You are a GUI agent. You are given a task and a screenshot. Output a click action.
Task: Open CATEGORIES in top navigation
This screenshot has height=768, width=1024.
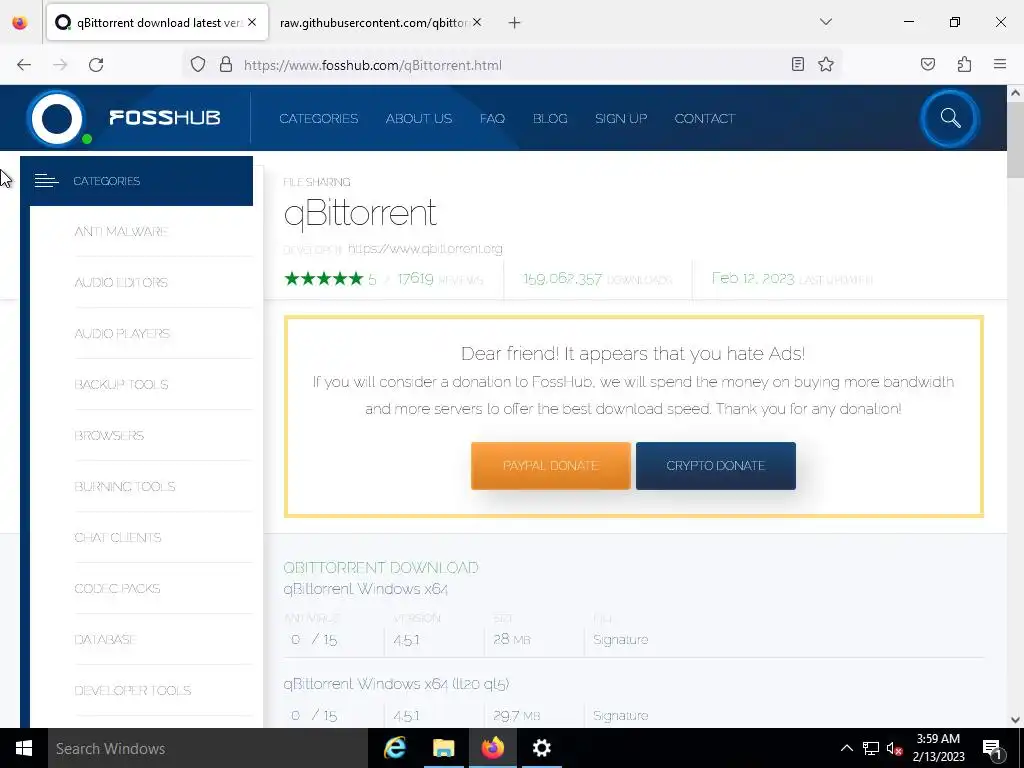pyautogui.click(x=319, y=119)
